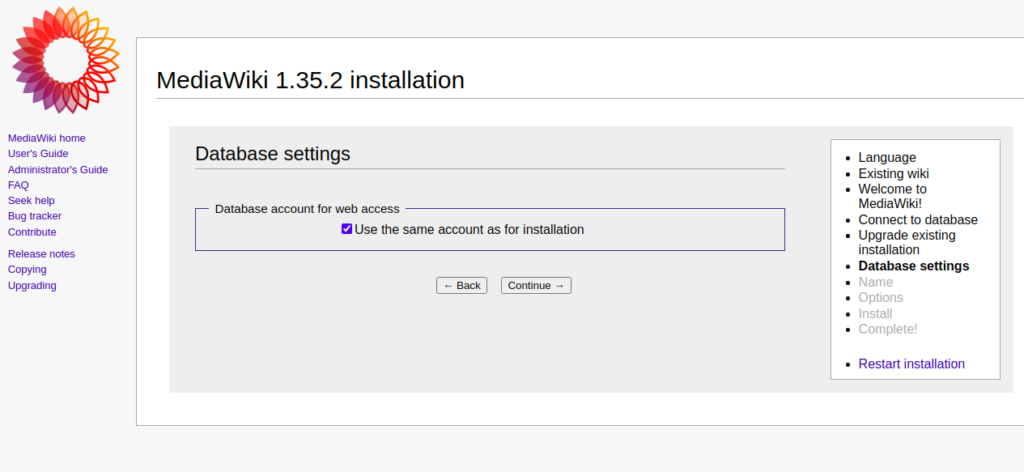Click the MediaWiki sunflower logo
This screenshot has height=472, width=1024.
[65, 60]
